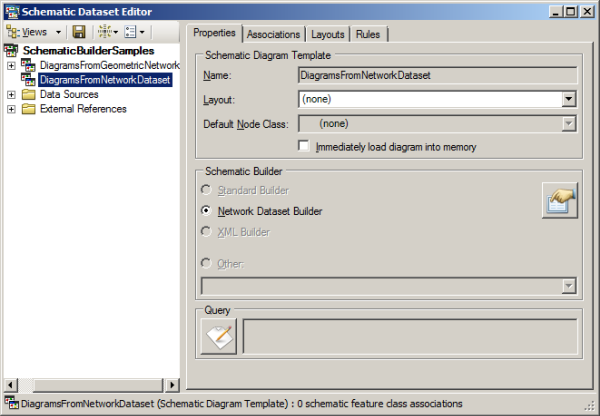This screenshot has width=600, height=416.
Task: Switch to the Associations tab
Action: (273, 34)
